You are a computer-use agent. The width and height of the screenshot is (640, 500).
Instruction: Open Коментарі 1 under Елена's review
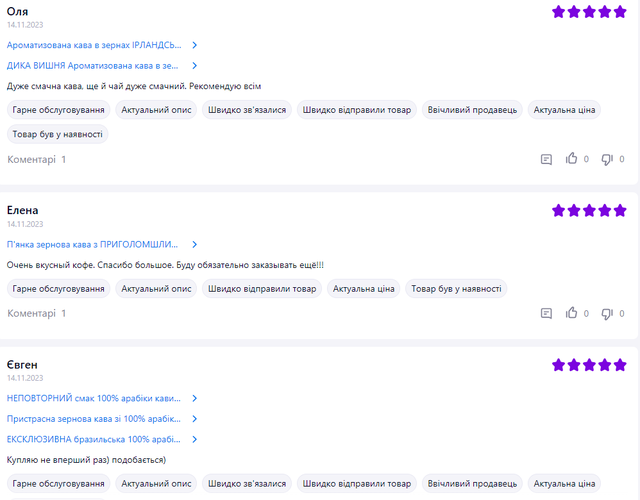pos(37,313)
